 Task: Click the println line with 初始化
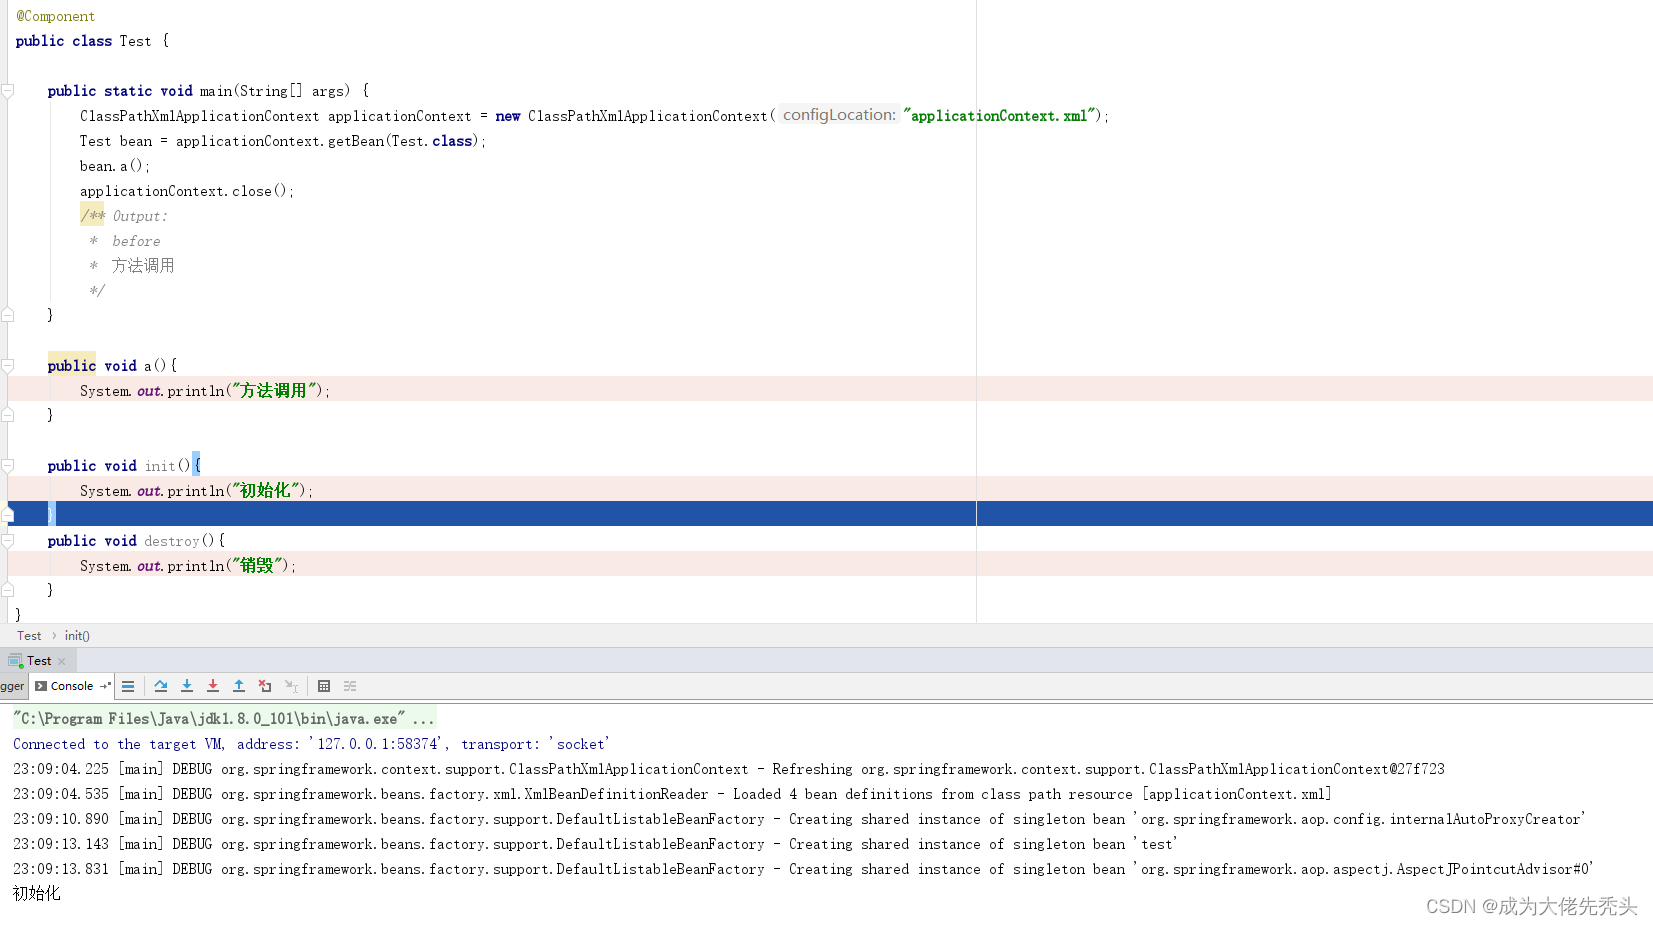pos(197,490)
